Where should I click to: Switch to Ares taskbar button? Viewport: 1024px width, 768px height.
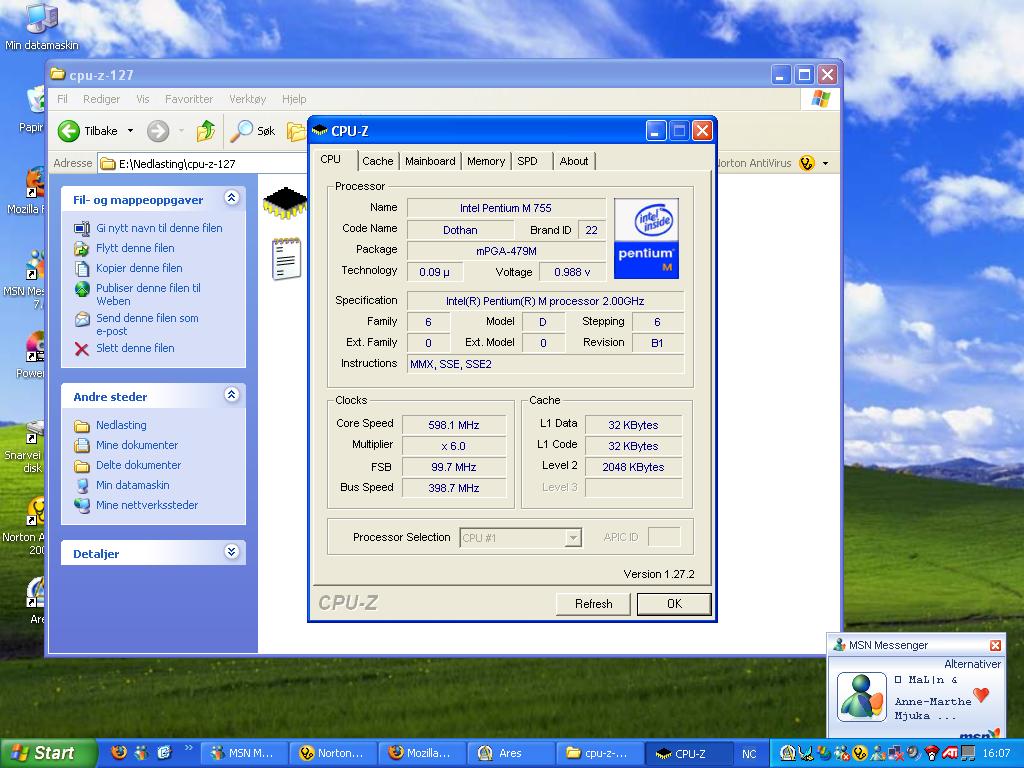[509, 754]
